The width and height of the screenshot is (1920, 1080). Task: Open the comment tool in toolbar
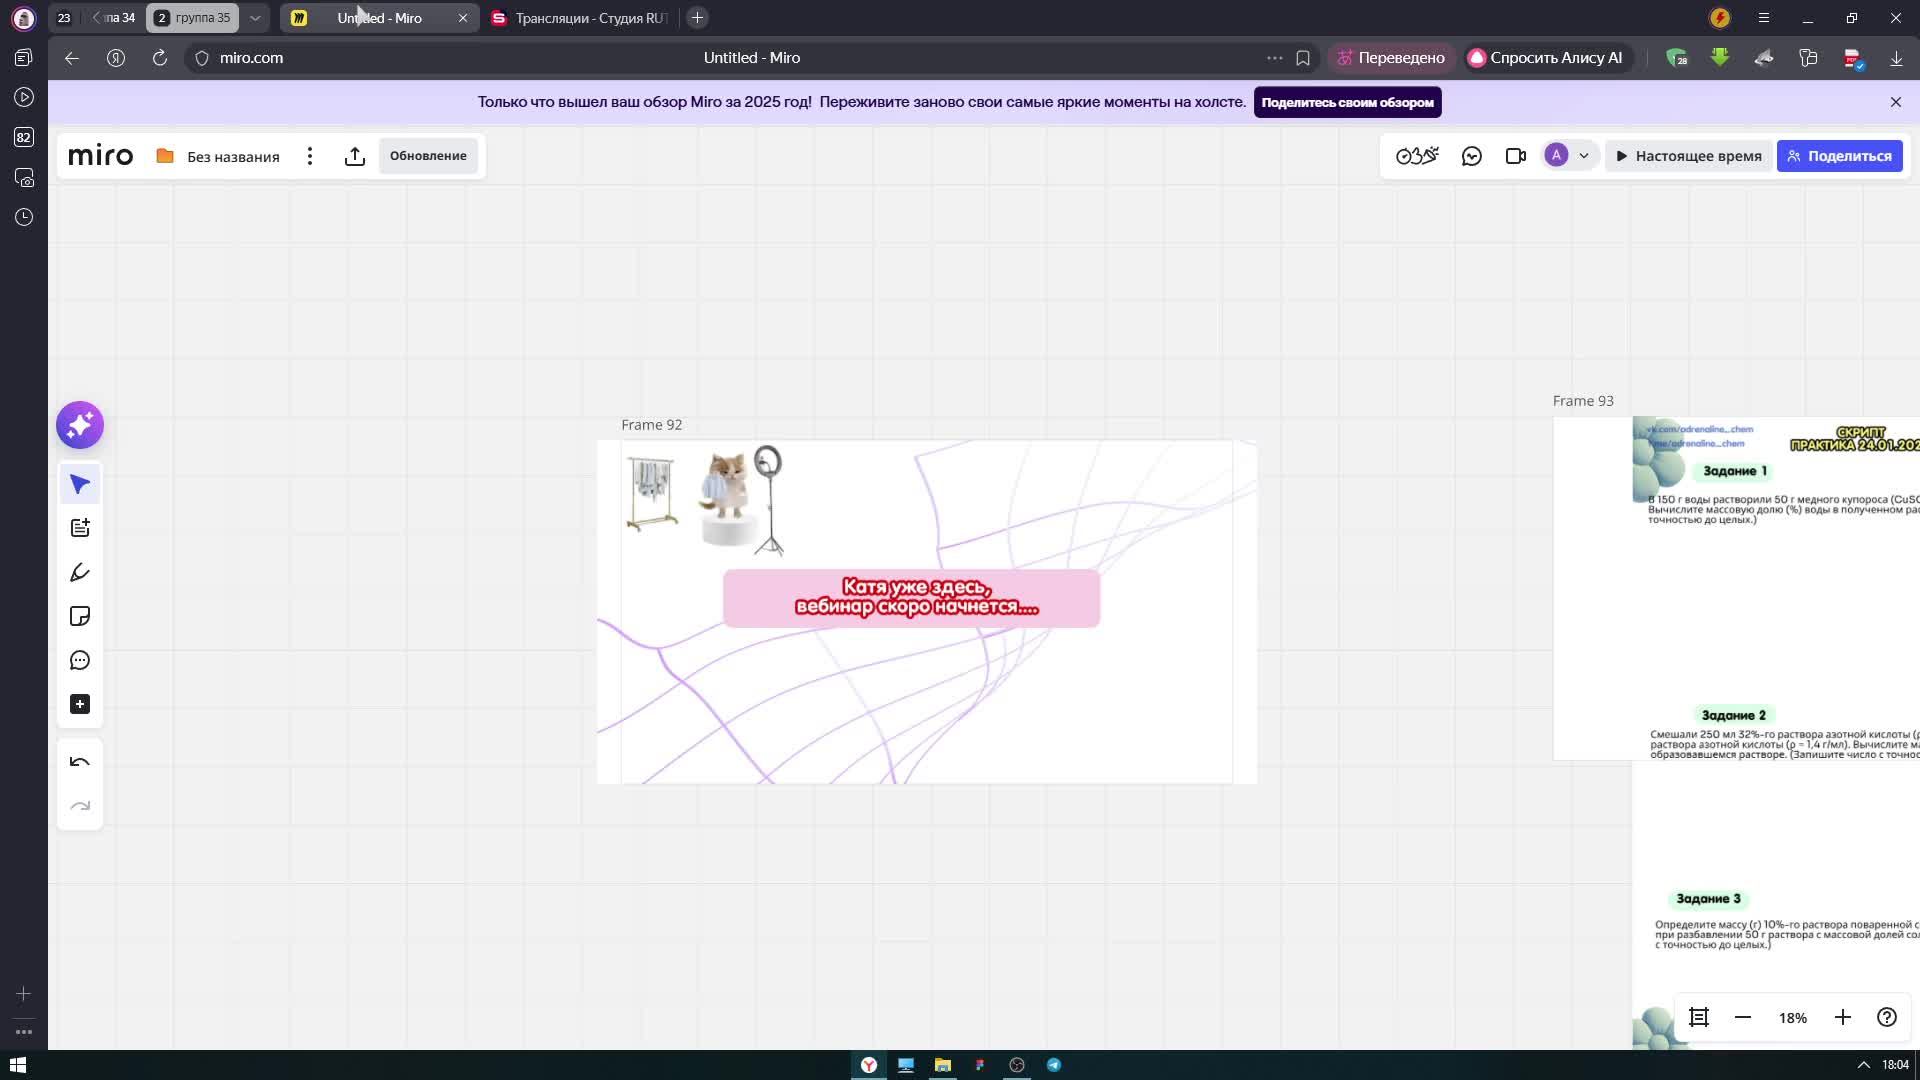point(80,660)
